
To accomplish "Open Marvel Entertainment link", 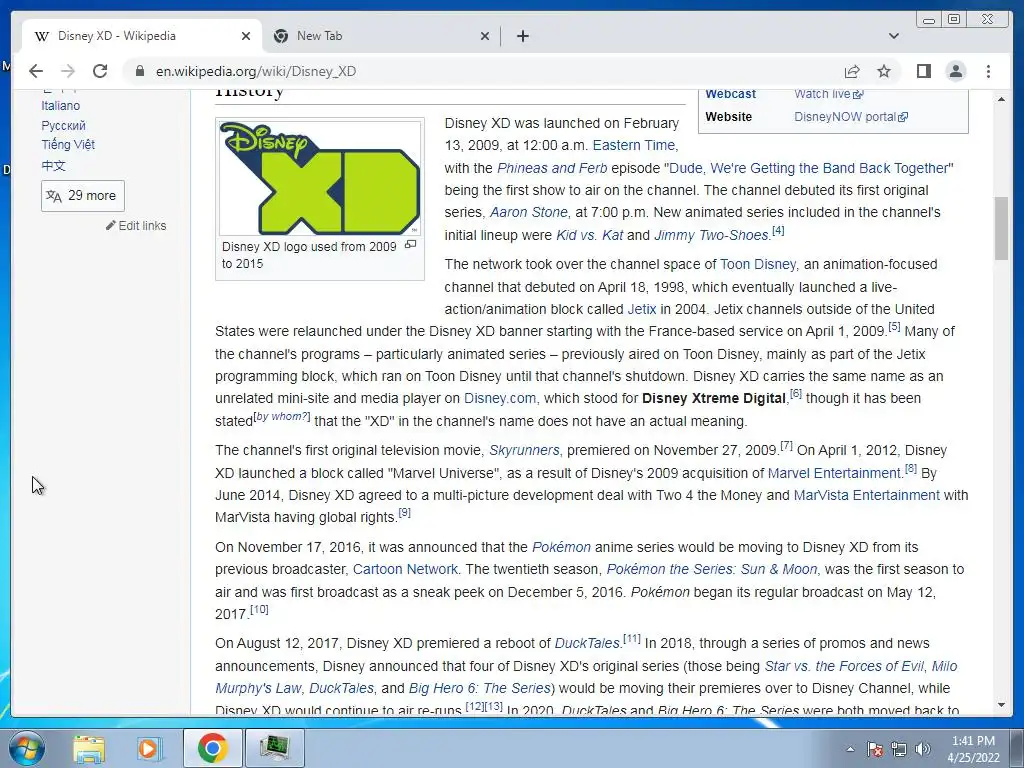I will 834,473.
